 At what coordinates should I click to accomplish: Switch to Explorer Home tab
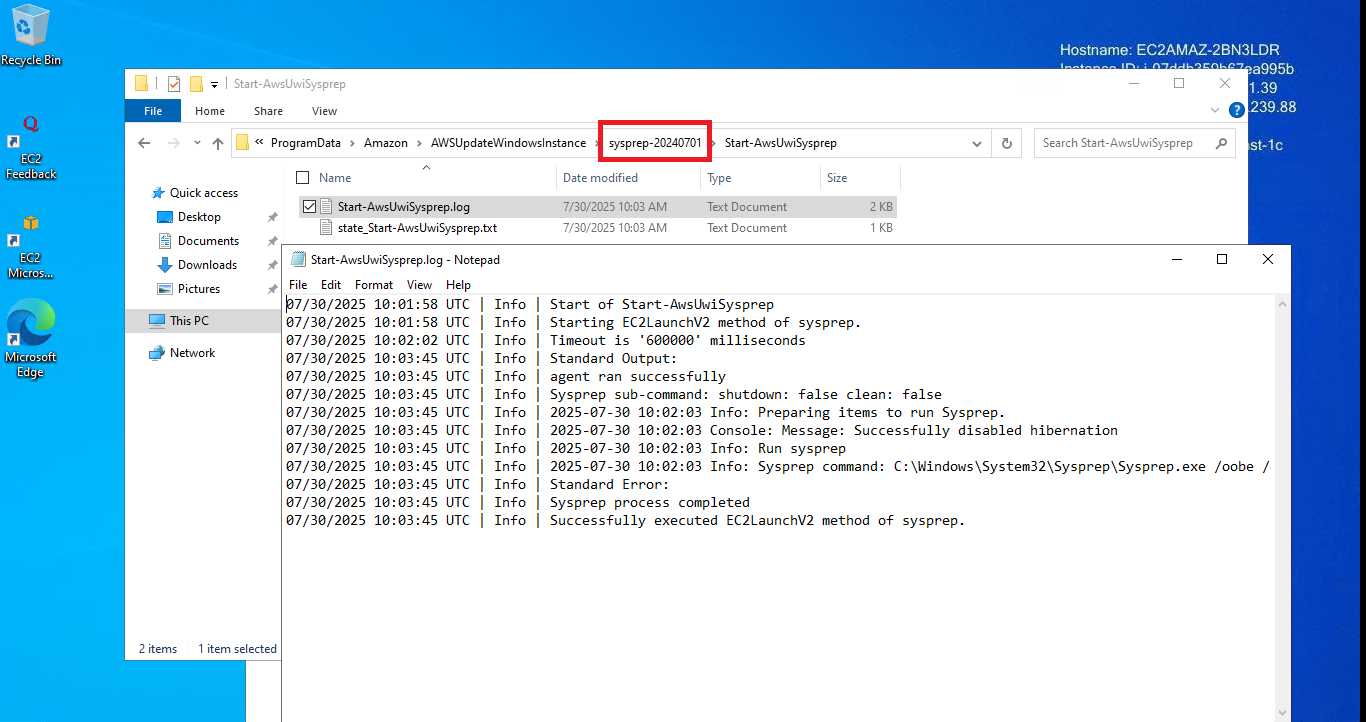(210, 111)
